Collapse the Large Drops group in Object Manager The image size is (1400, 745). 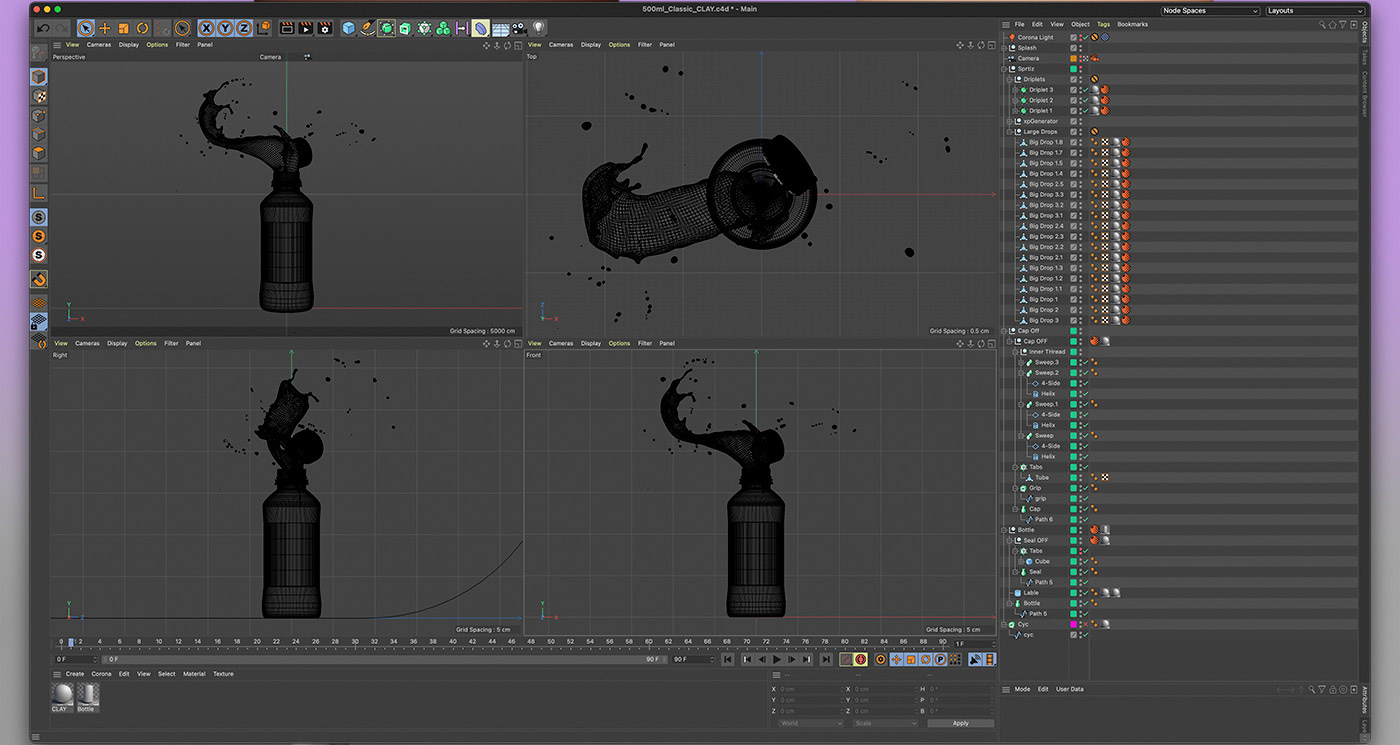(x=1010, y=132)
